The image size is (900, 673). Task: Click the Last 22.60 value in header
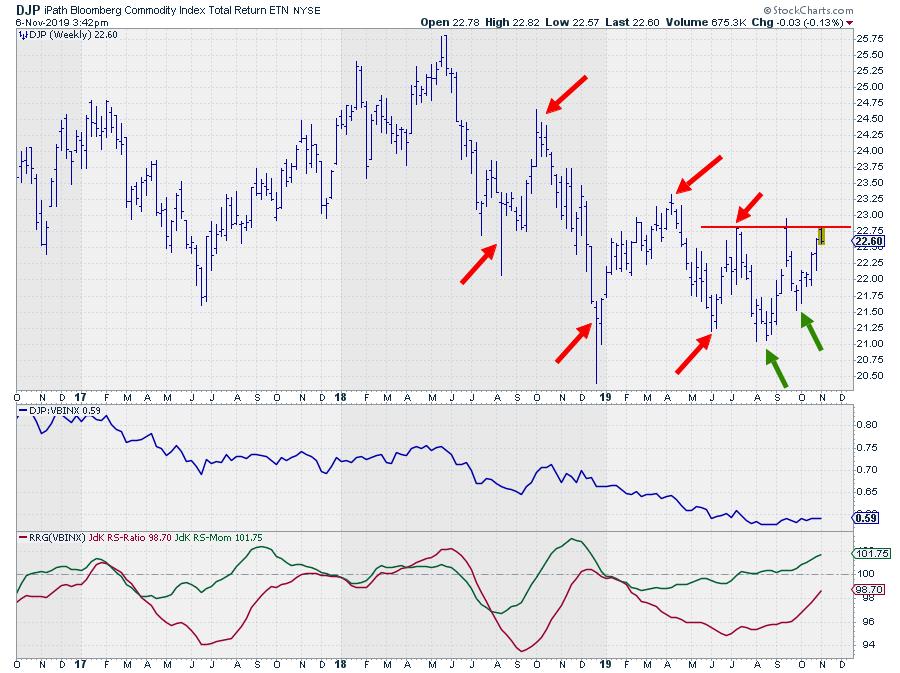[633, 22]
